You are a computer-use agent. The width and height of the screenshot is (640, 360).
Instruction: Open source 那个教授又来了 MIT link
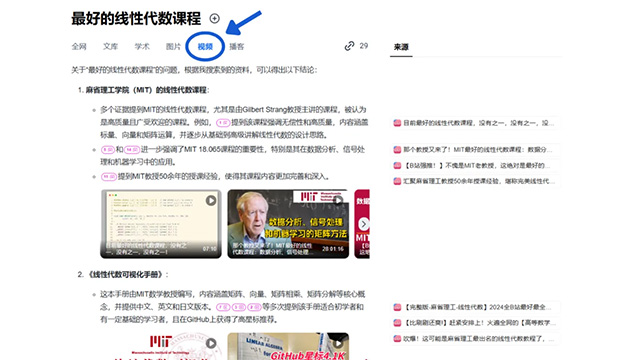(x=474, y=150)
